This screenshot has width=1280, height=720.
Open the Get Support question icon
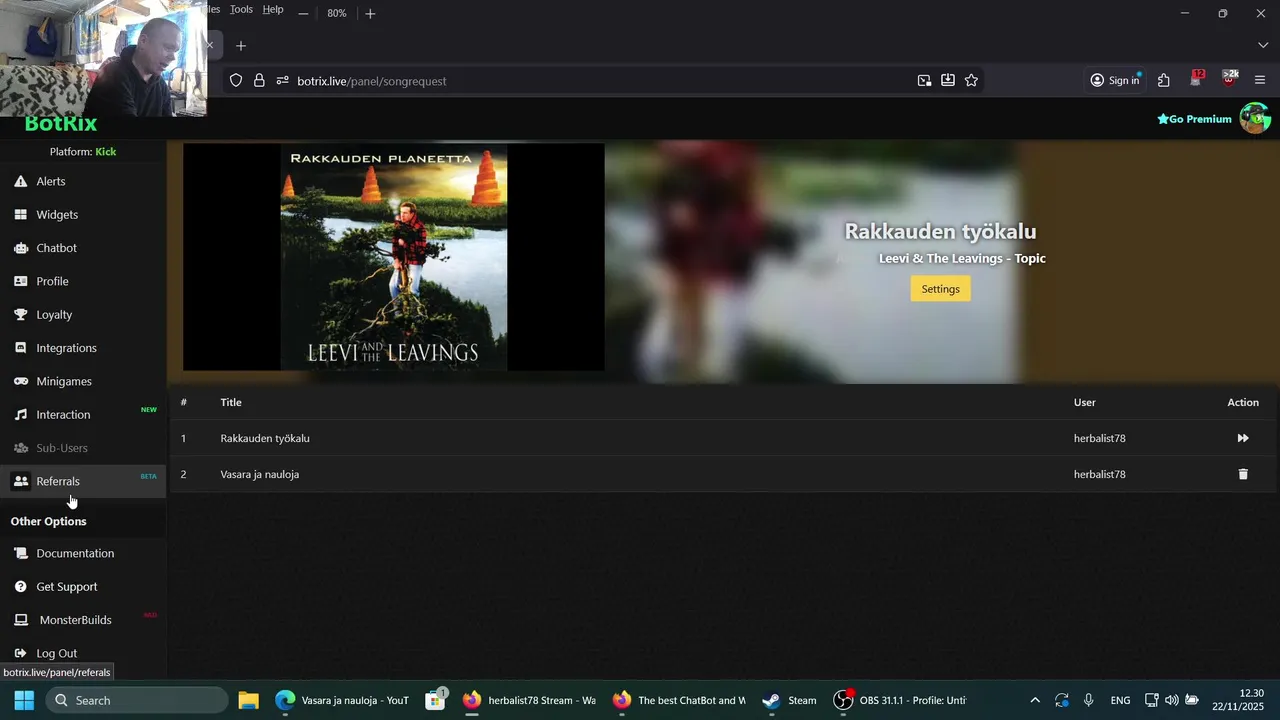(20, 586)
